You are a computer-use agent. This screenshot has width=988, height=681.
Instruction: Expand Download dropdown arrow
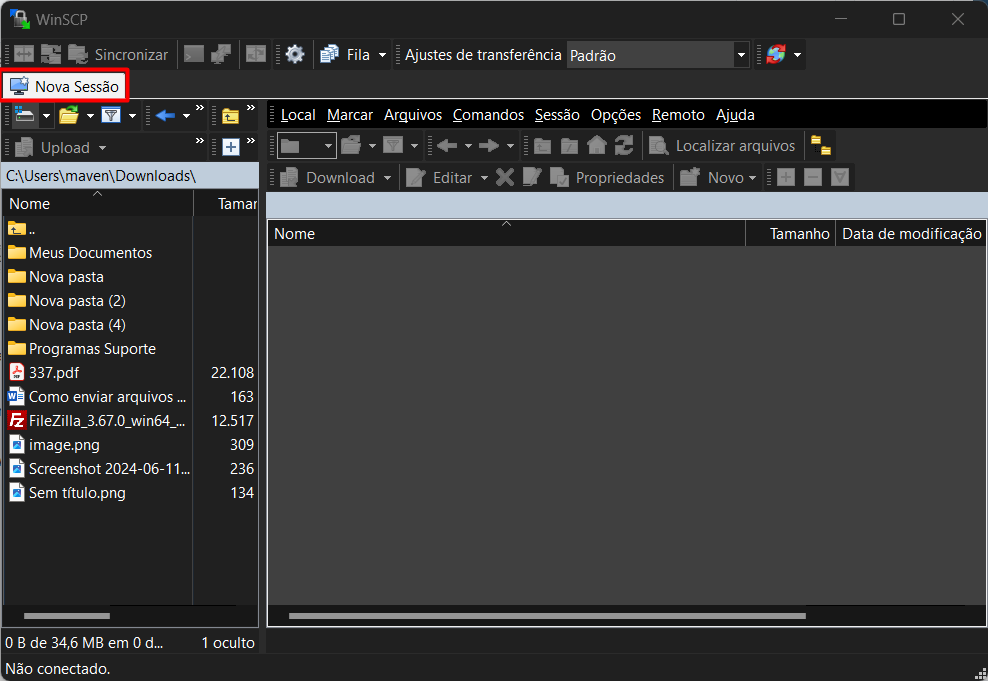coord(387,178)
